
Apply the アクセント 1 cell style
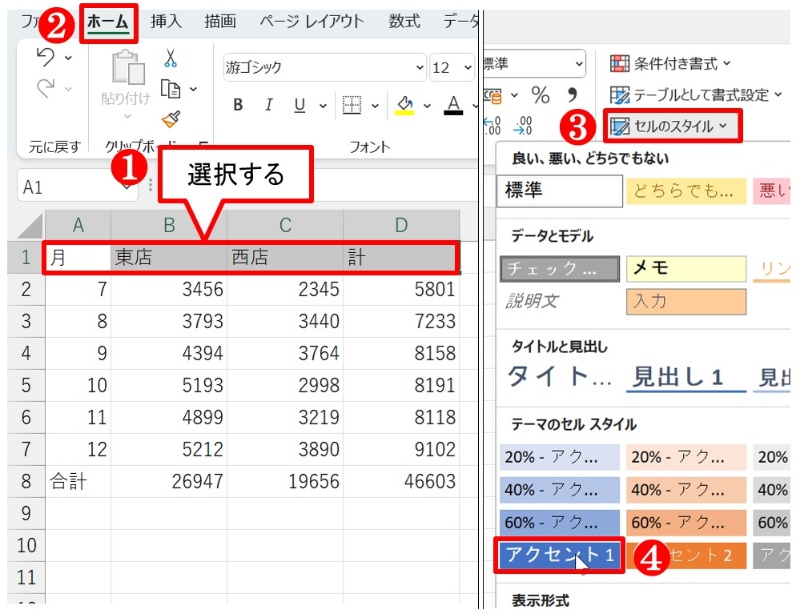pos(560,555)
